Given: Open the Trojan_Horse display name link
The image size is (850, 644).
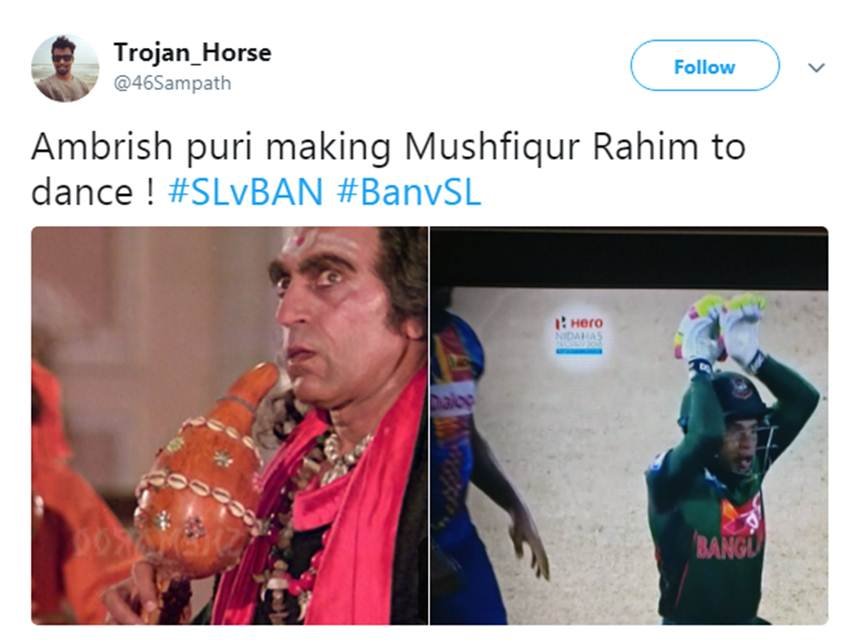Looking at the screenshot, I should point(192,53).
